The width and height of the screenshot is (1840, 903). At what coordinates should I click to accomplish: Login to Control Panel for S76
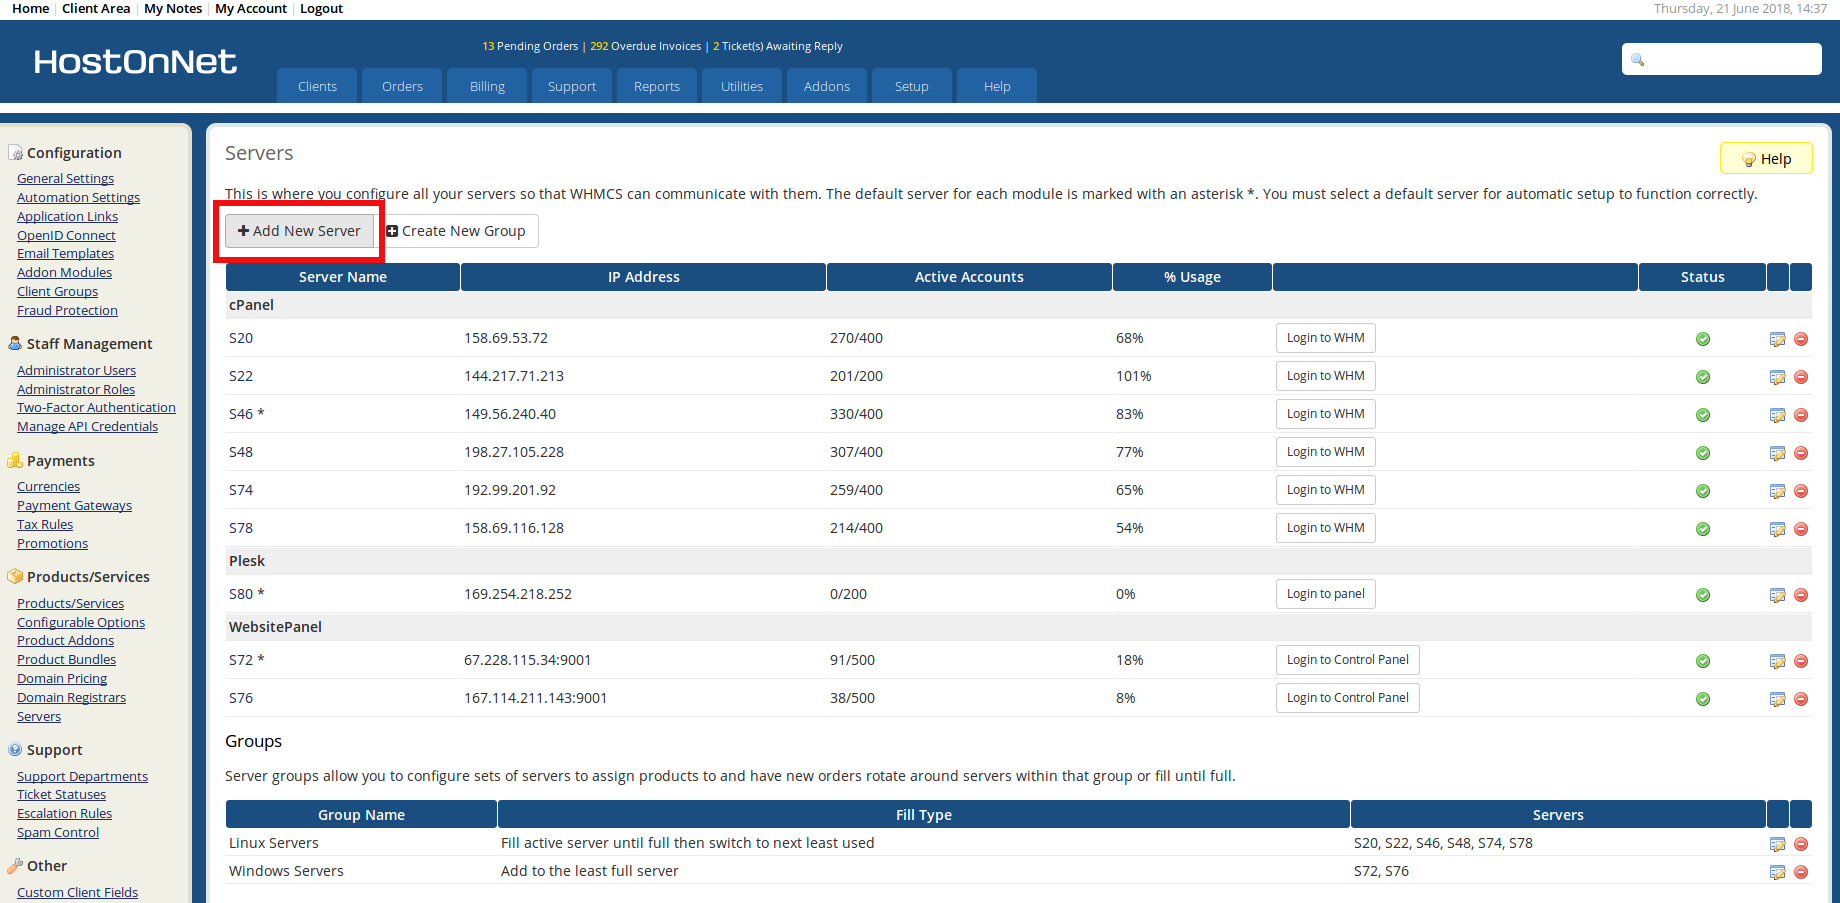(1347, 698)
